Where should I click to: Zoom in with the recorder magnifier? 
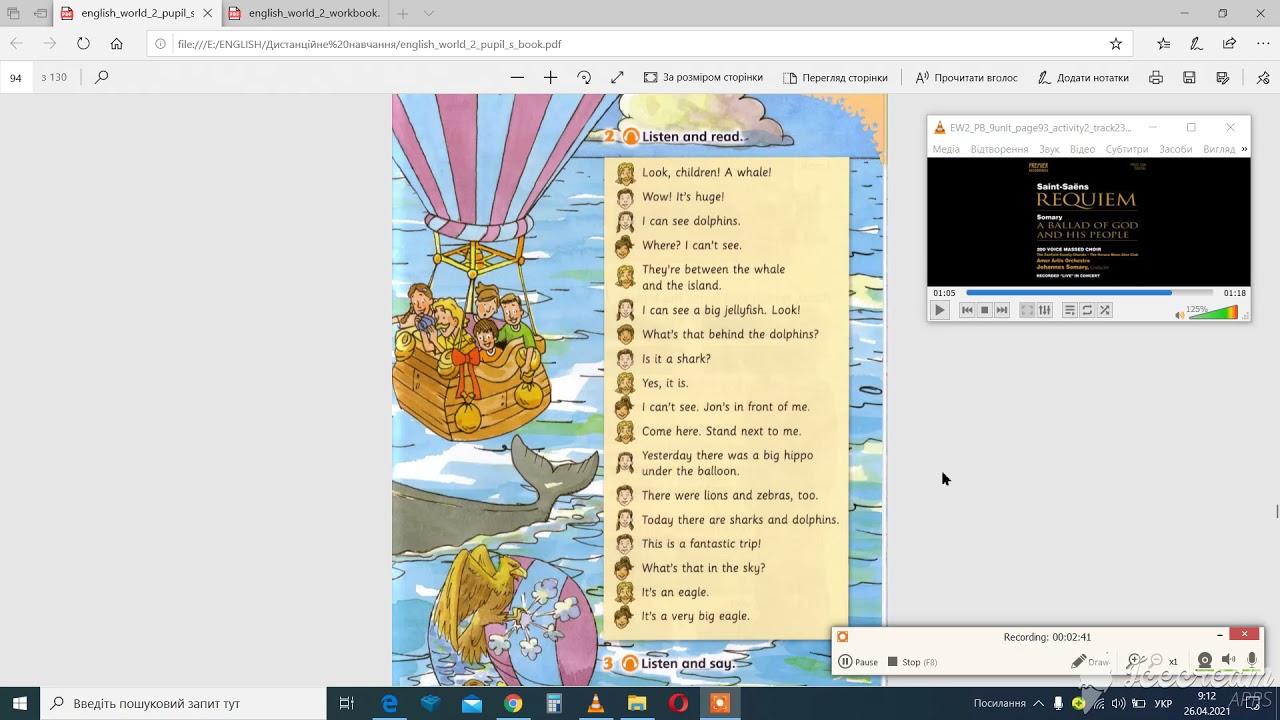1133,661
